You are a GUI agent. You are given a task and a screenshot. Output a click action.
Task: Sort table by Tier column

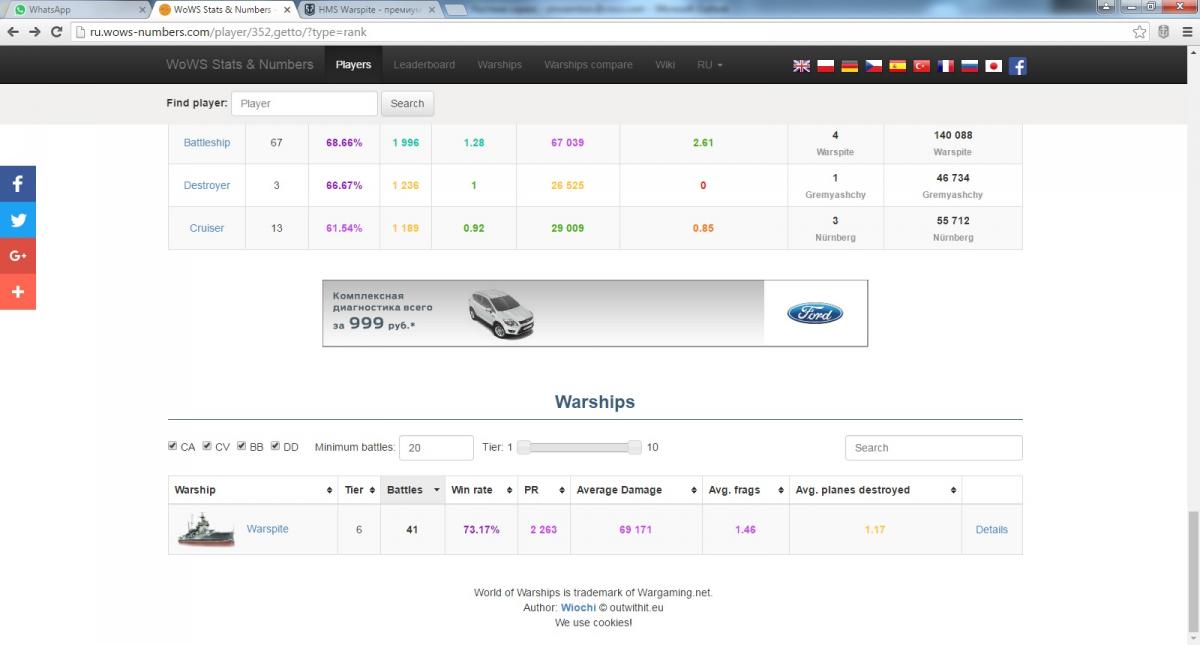[359, 490]
